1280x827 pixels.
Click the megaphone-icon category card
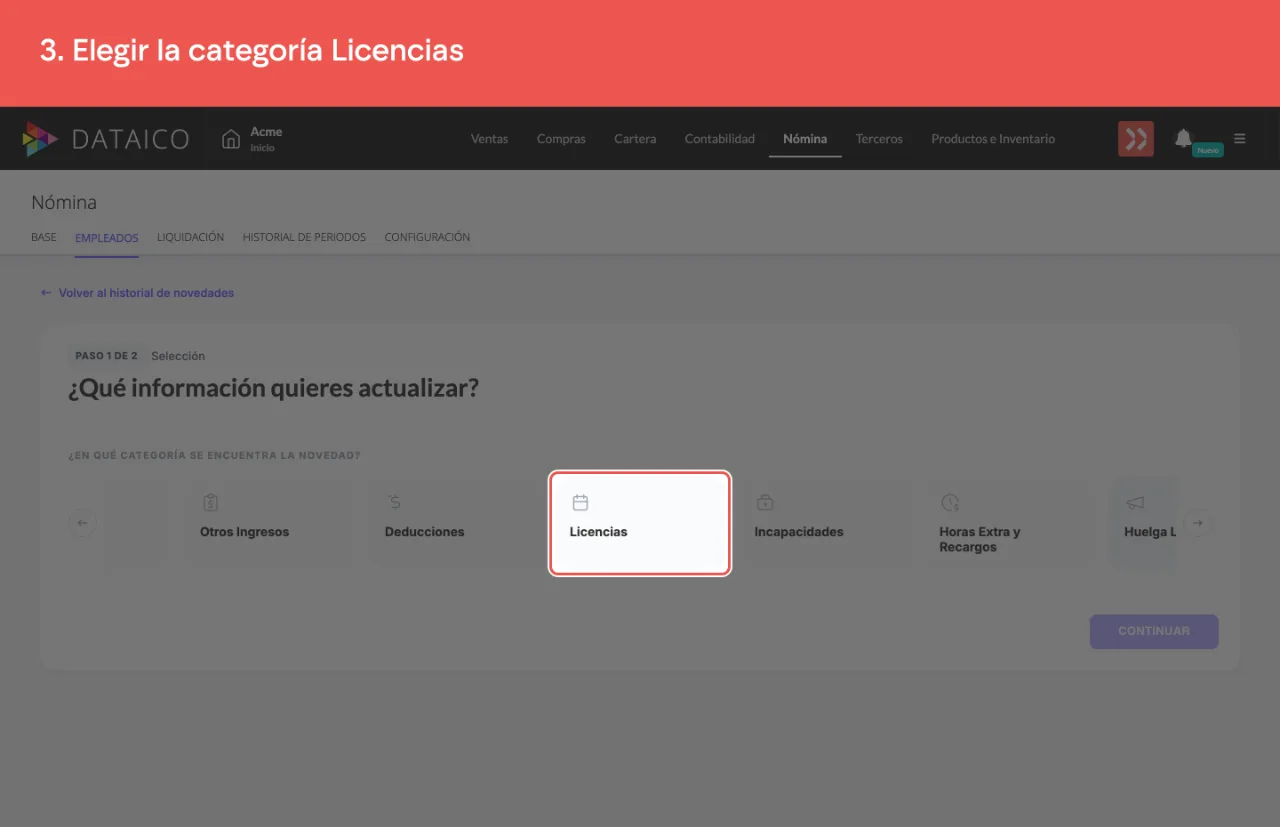(1145, 523)
